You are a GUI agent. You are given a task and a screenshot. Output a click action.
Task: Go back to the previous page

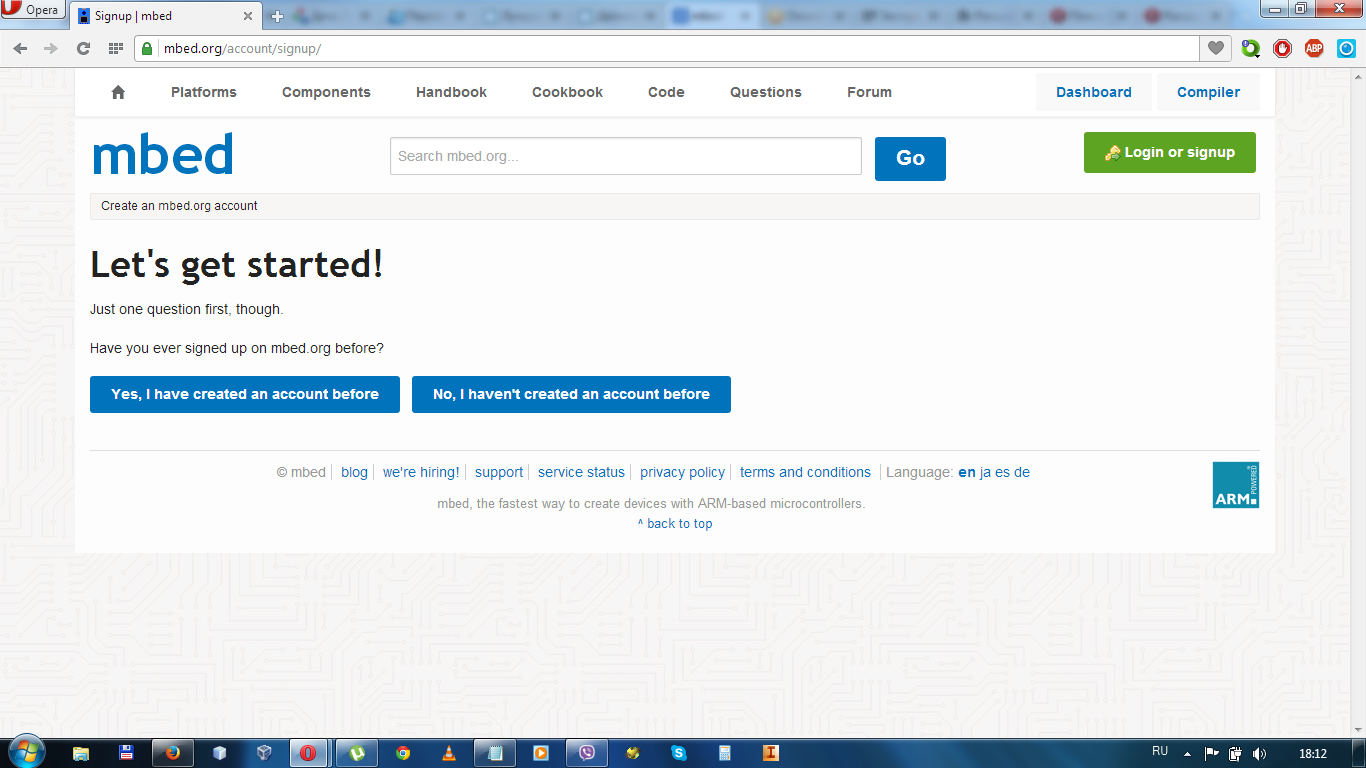pos(21,48)
